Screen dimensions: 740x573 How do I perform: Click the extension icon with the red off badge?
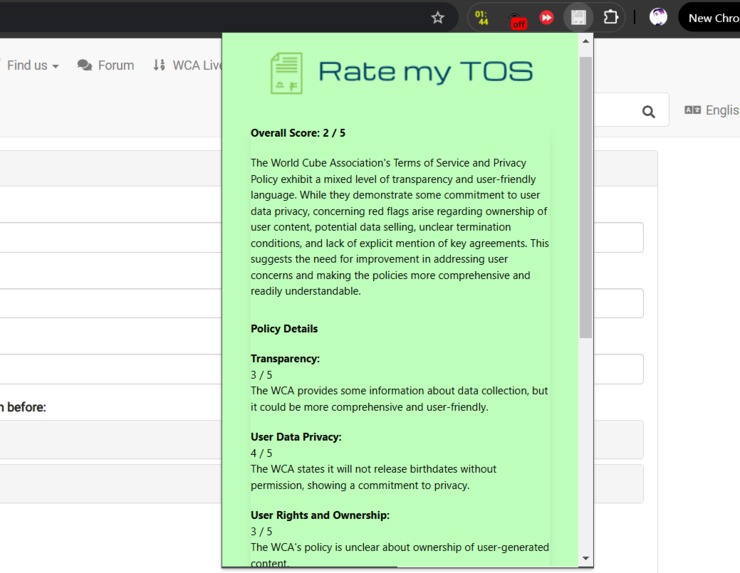click(516, 19)
